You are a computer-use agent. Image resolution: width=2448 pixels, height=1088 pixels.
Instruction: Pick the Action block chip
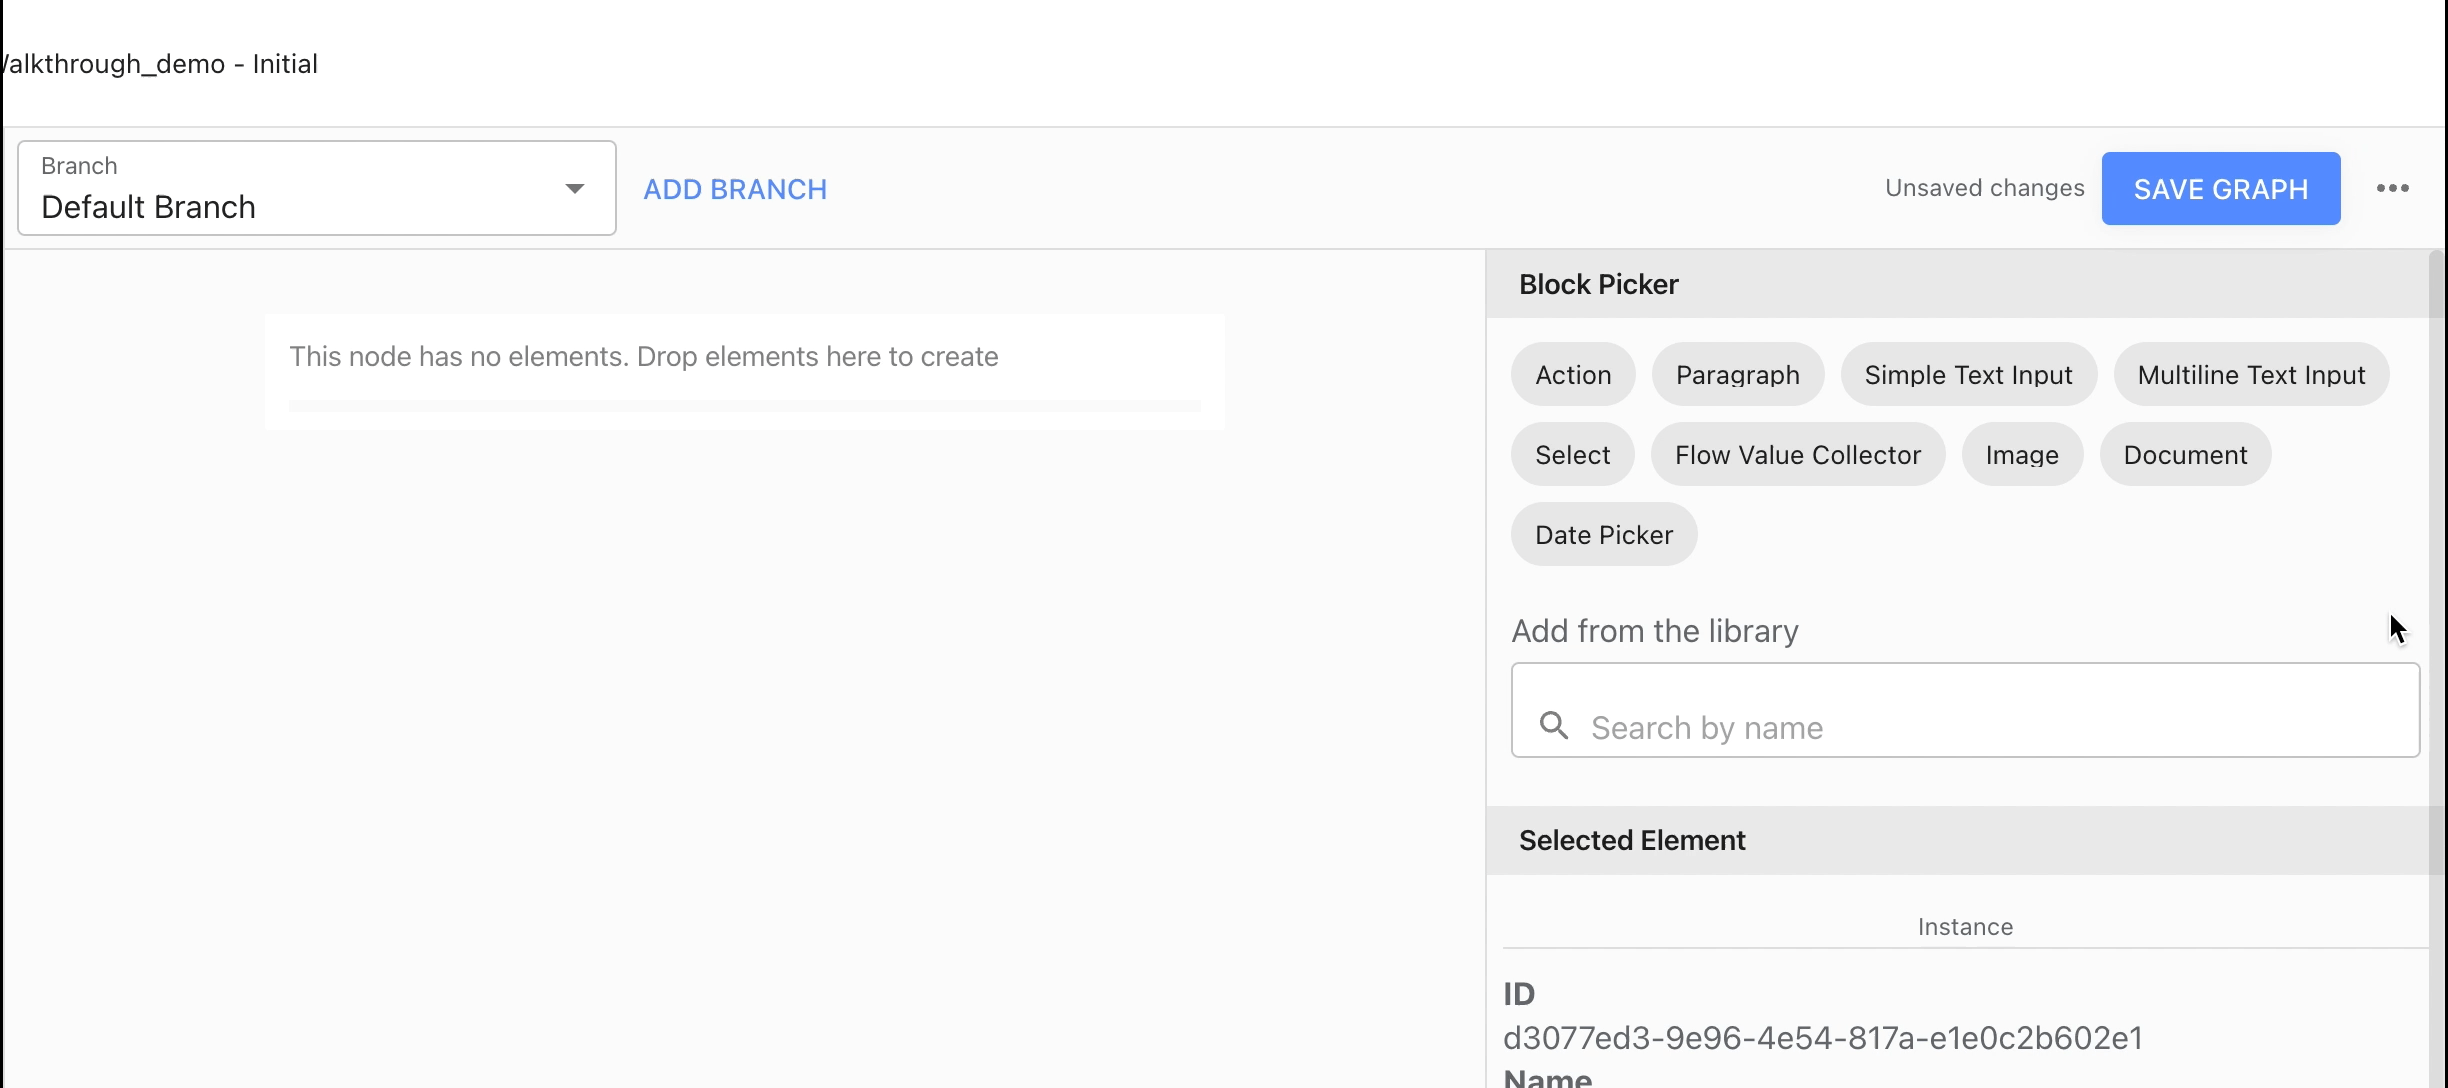[x=1573, y=375]
